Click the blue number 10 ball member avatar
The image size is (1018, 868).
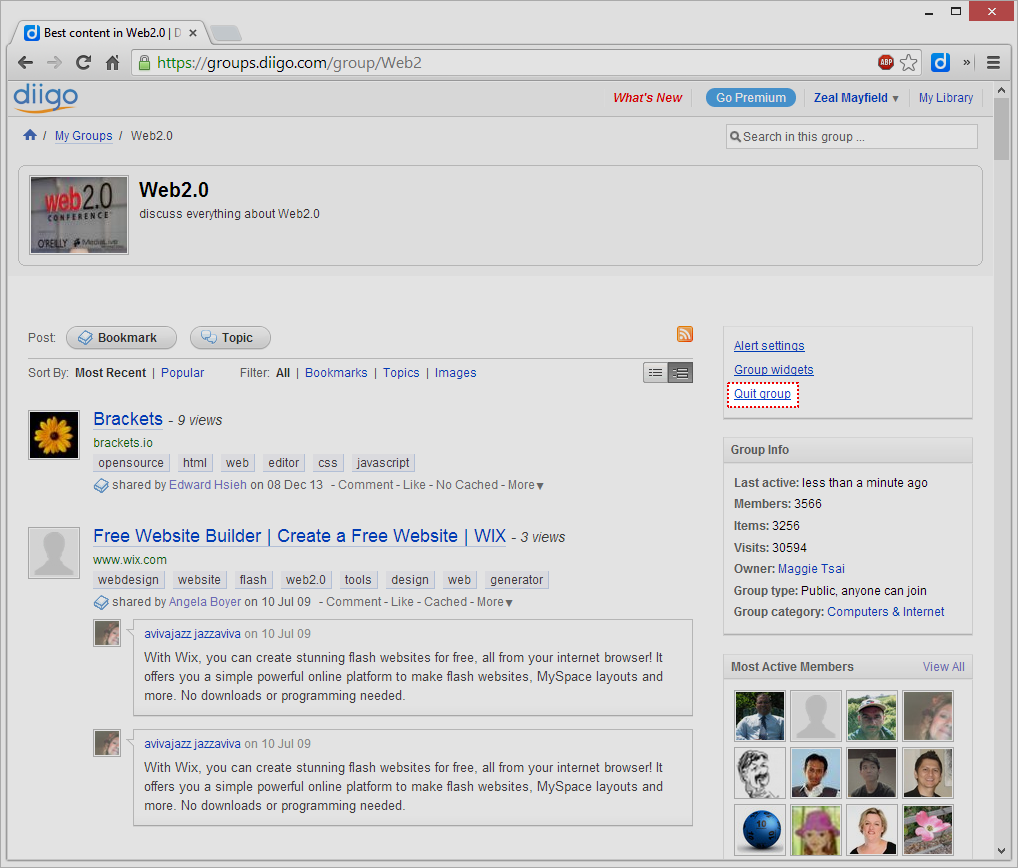(760, 830)
